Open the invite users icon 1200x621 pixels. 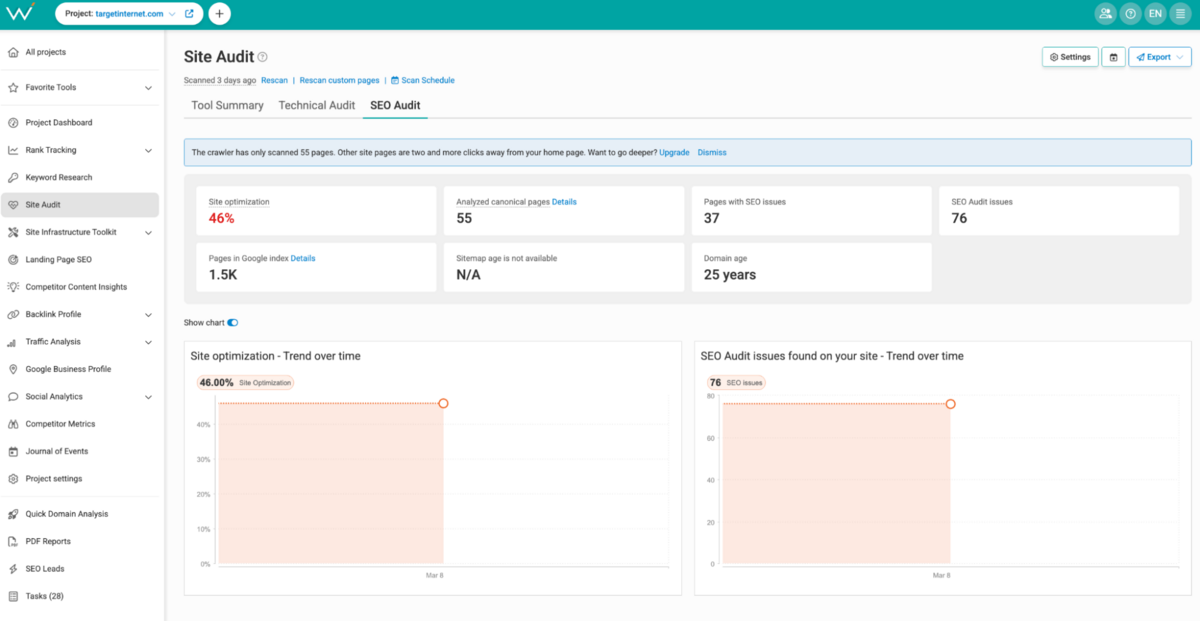tap(1105, 14)
